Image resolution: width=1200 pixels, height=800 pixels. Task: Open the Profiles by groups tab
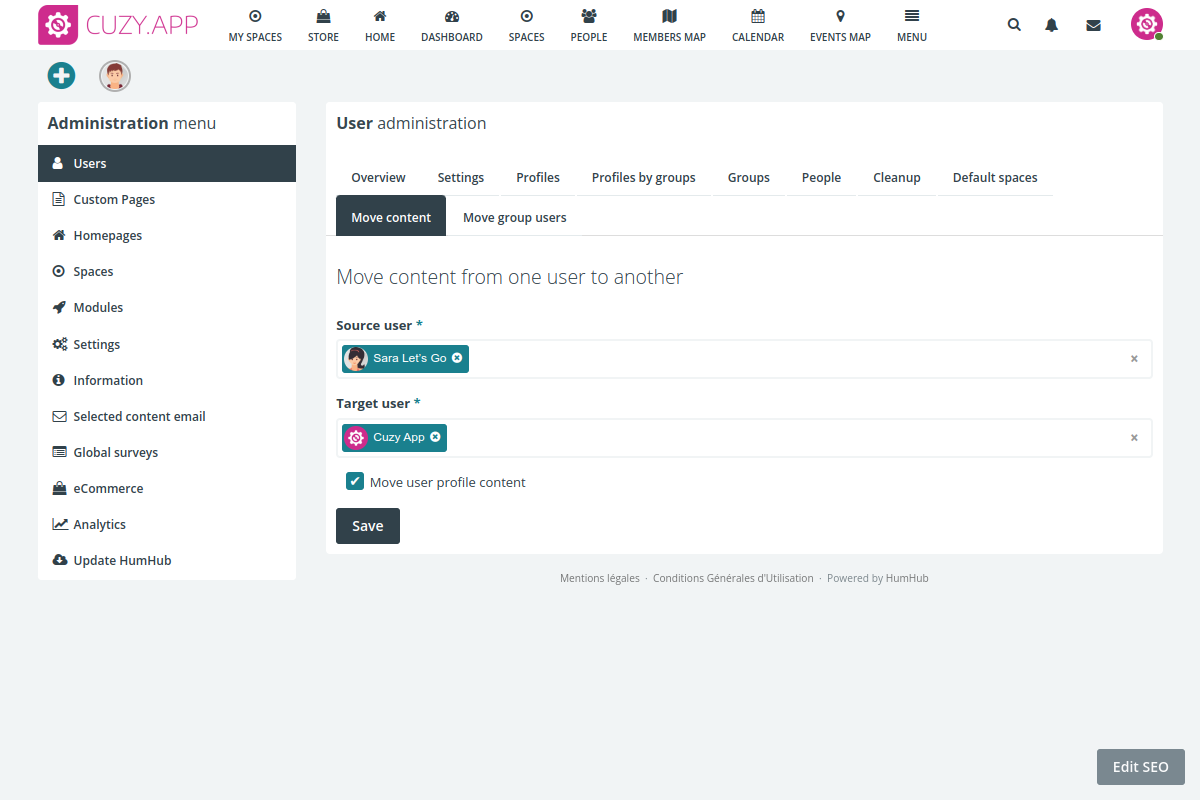pyautogui.click(x=643, y=177)
